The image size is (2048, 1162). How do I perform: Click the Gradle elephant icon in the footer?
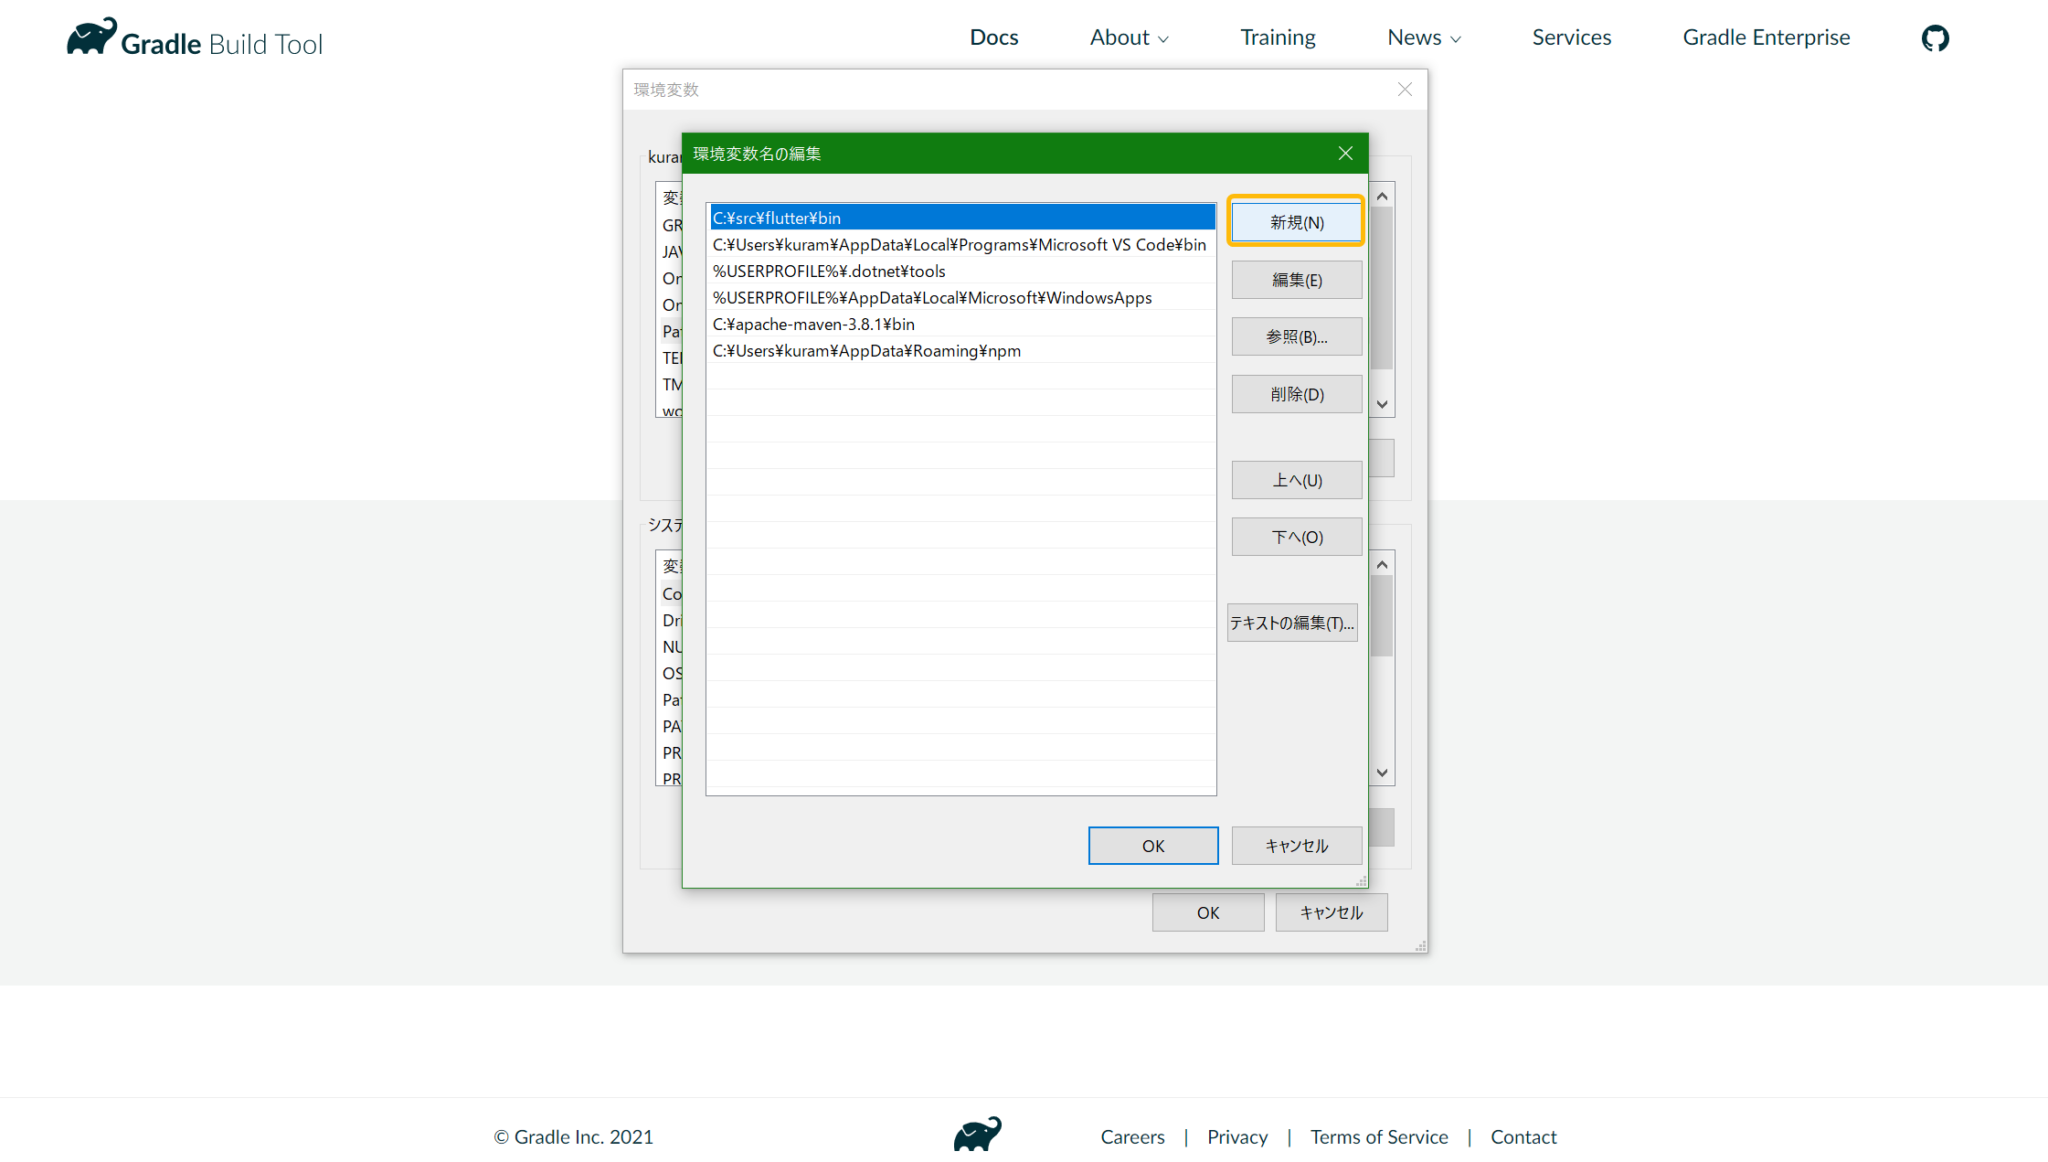pos(978,1135)
